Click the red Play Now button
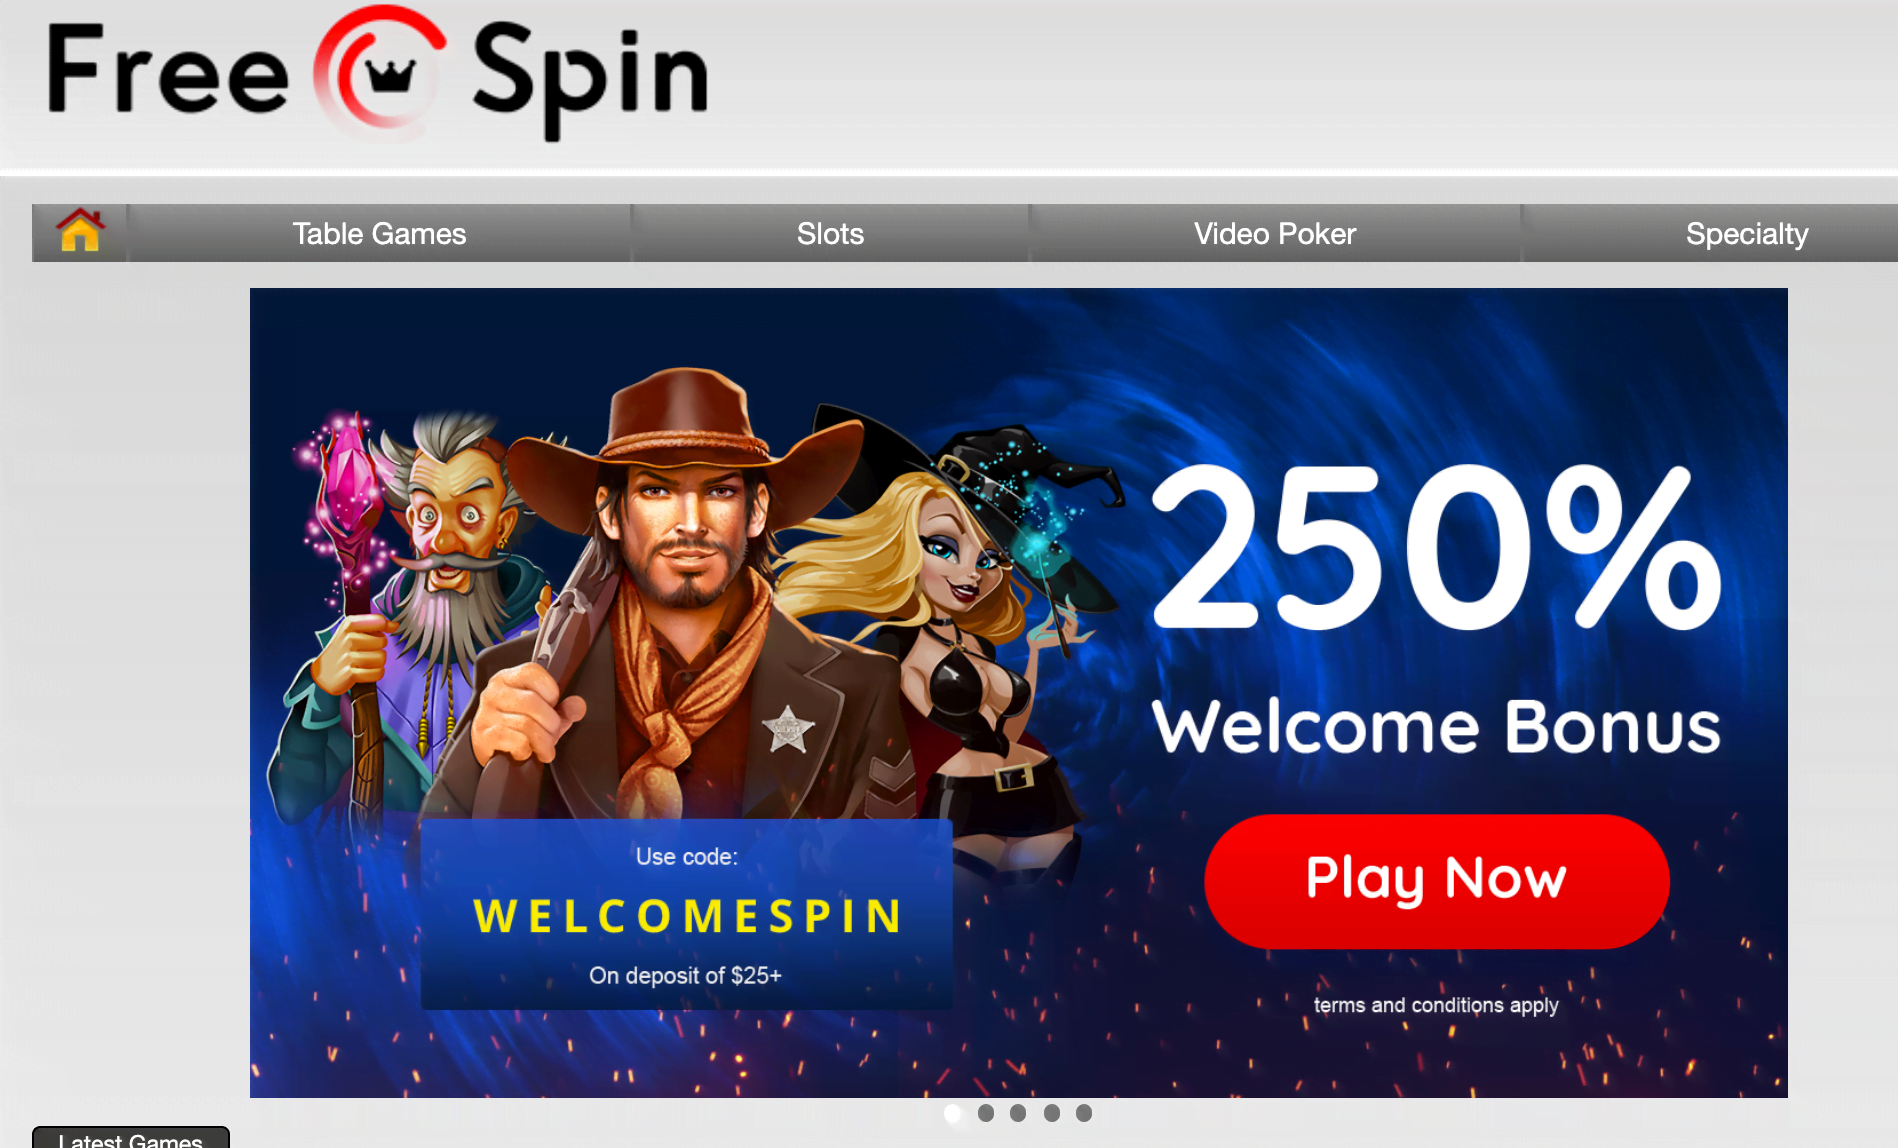 1437,881
